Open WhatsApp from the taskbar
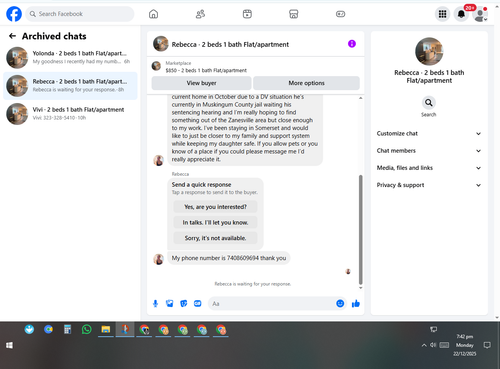The height and width of the screenshot is (369, 500). [x=87, y=330]
